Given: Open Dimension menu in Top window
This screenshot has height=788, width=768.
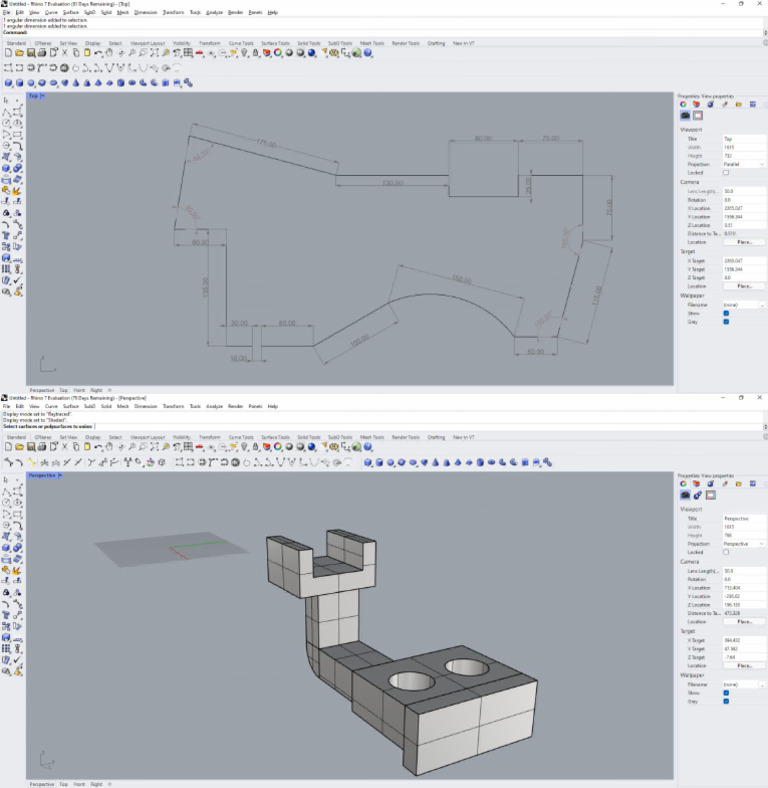Looking at the screenshot, I should pyautogui.click(x=146, y=12).
